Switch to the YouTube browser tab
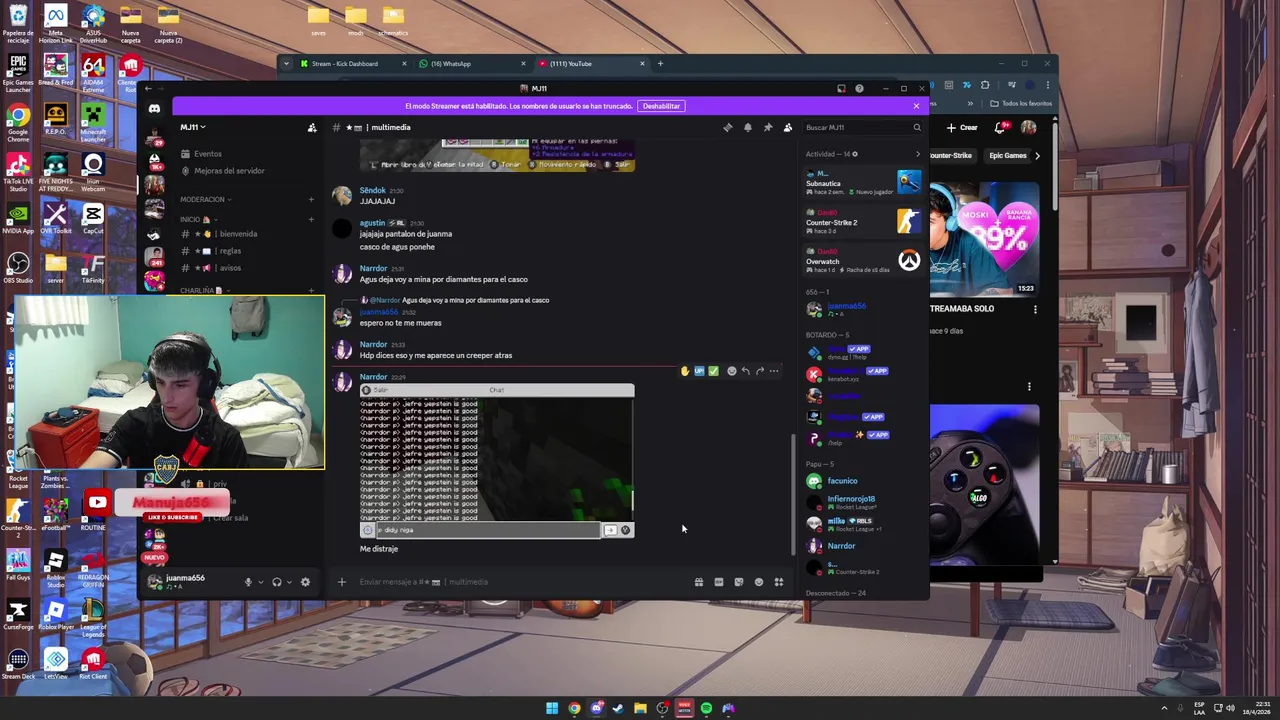The height and width of the screenshot is (720, 1280). [x=590, y=64]
